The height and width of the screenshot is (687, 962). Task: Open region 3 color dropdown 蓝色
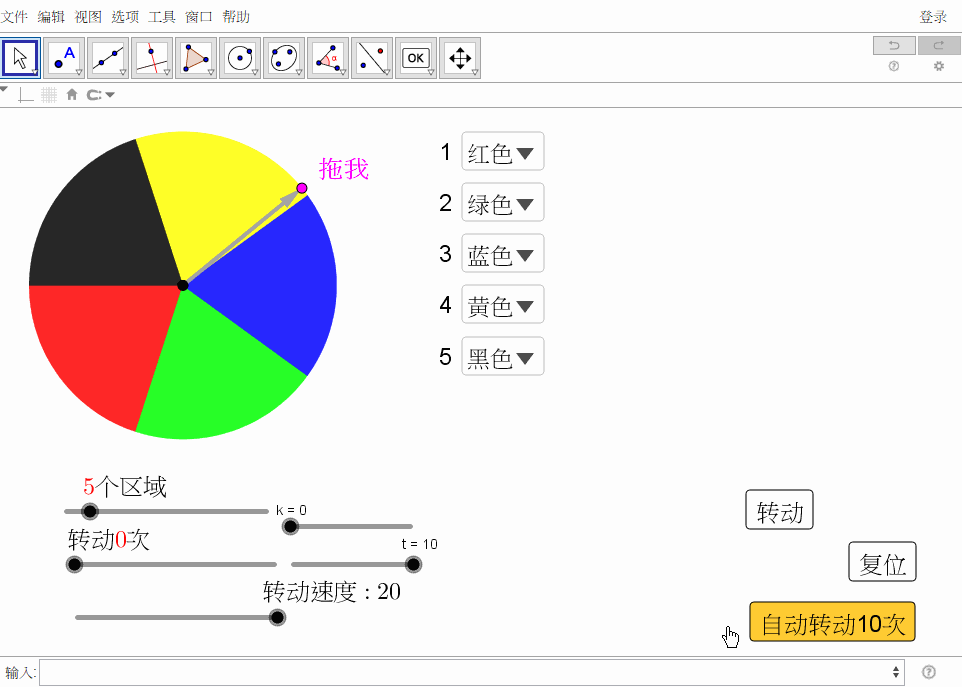pos(502,253)
